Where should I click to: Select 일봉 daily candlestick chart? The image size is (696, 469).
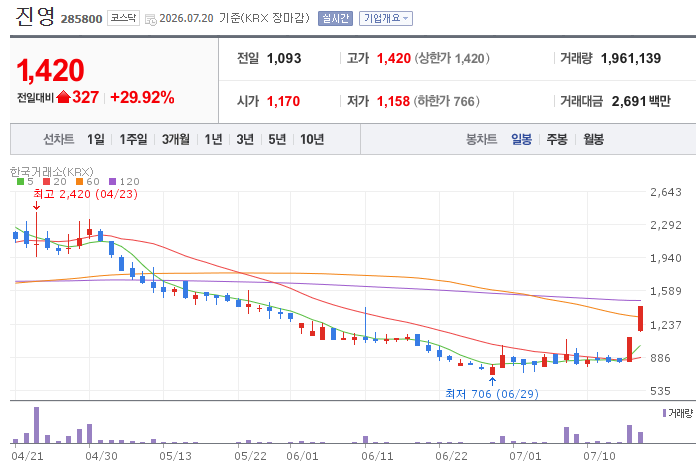tap(521, 139)
